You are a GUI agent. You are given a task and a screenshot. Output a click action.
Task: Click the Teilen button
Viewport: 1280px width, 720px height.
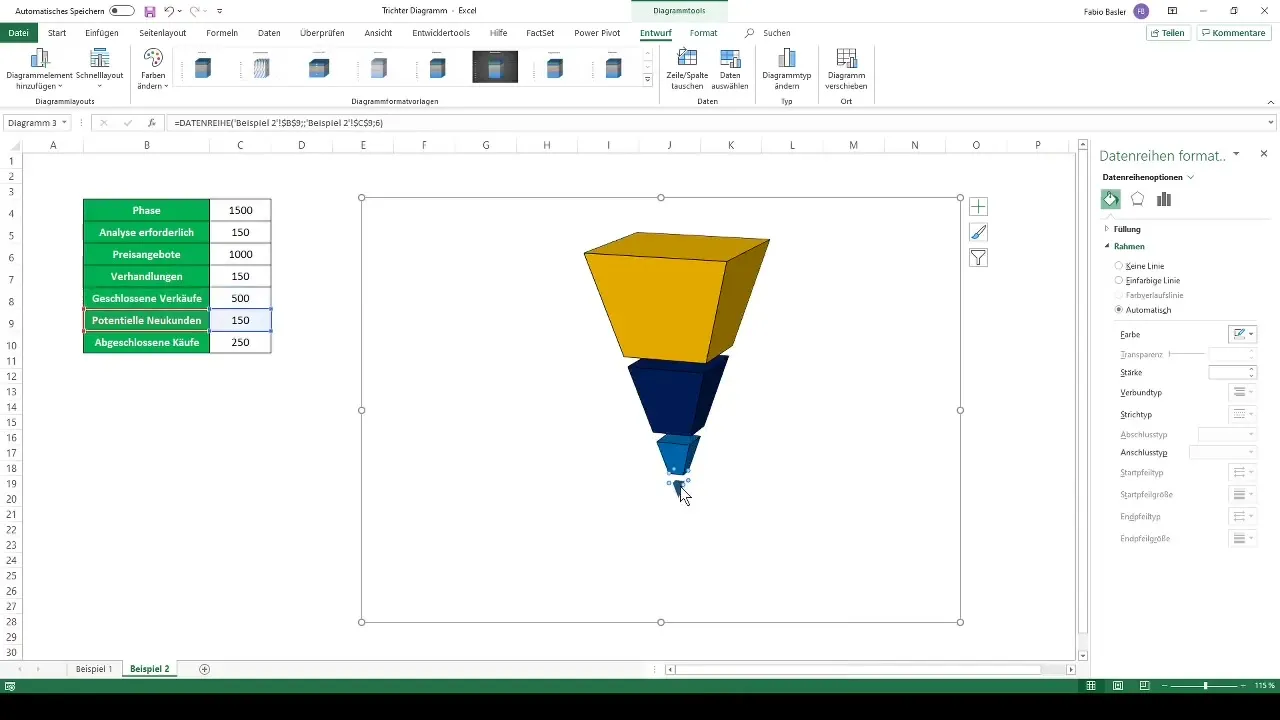[1168, 33]
